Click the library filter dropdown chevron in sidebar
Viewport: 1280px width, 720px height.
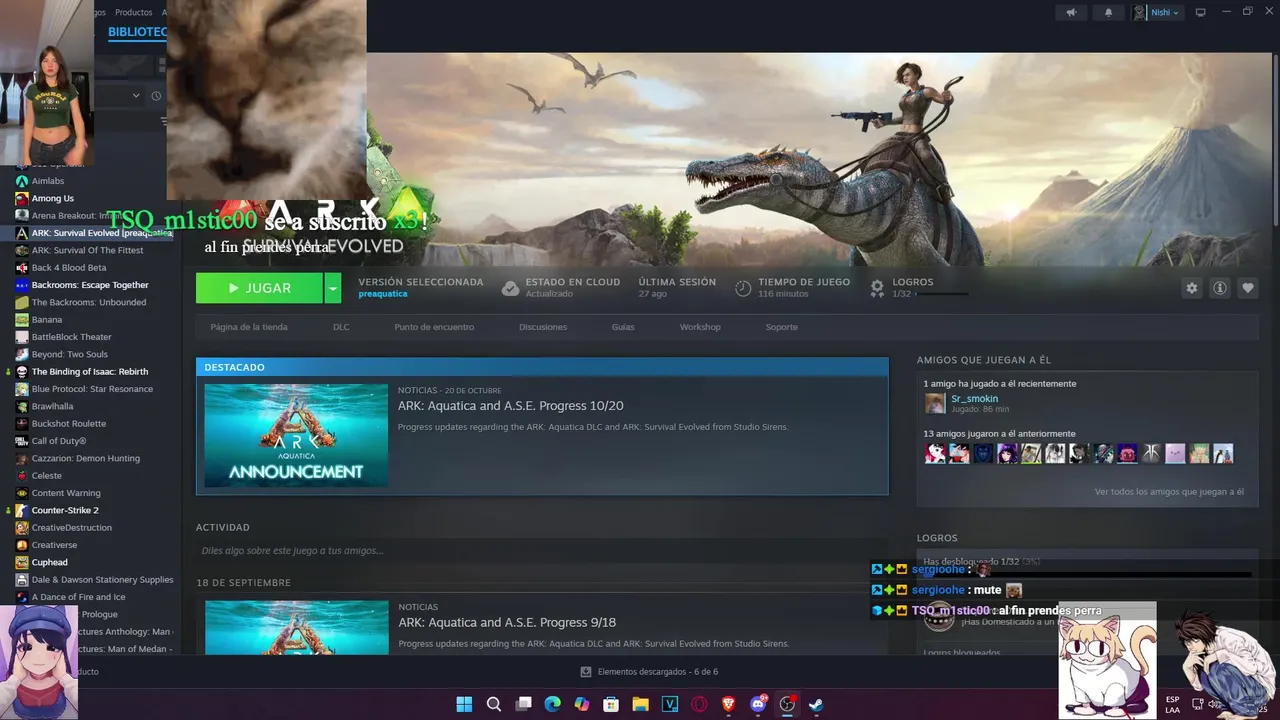pyautogui.click(x=136, y=96)
